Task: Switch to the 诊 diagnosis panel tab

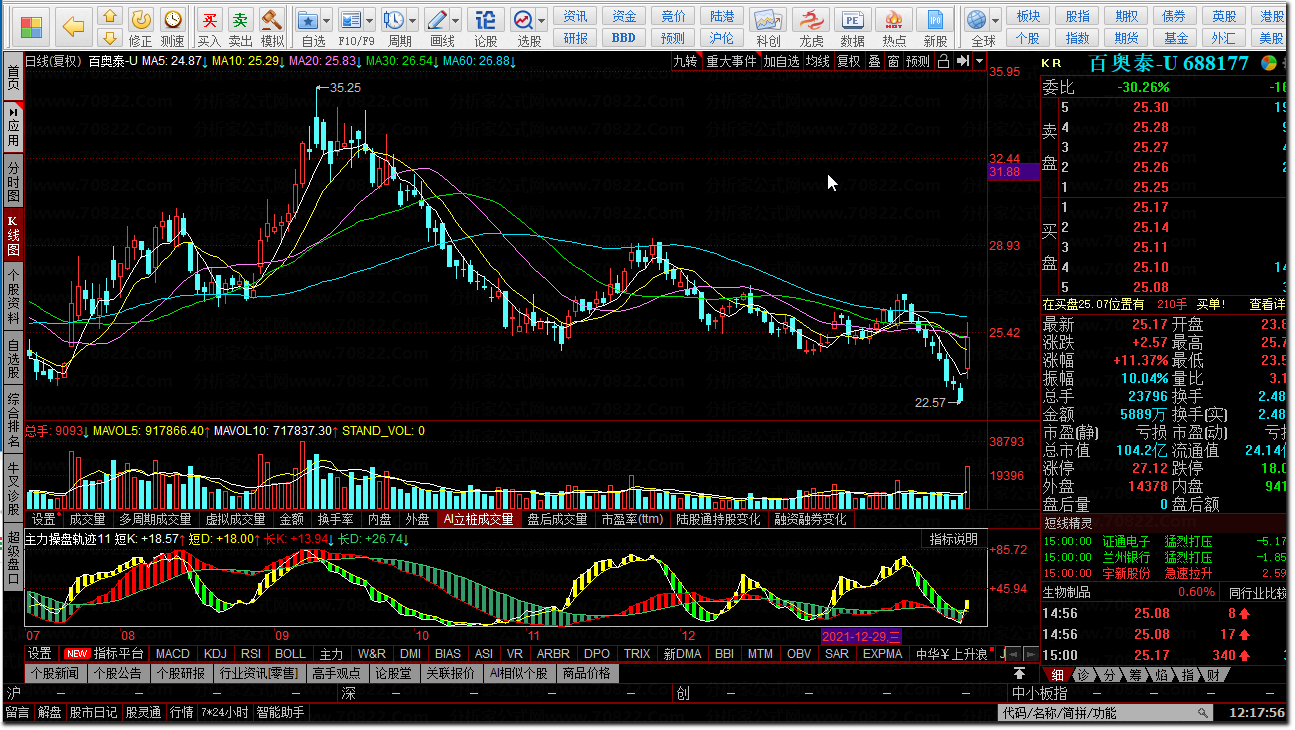Action: pyautogui.click(x=1083, y=675)
